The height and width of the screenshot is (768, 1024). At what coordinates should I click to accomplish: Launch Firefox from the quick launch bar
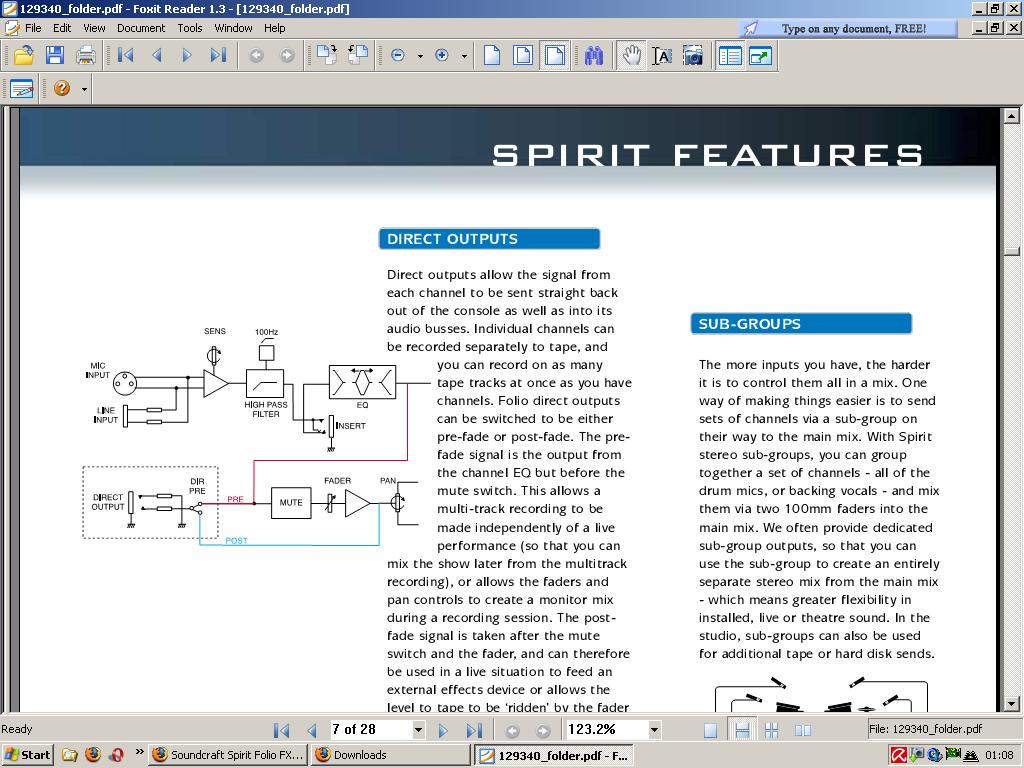pos(93,755)
